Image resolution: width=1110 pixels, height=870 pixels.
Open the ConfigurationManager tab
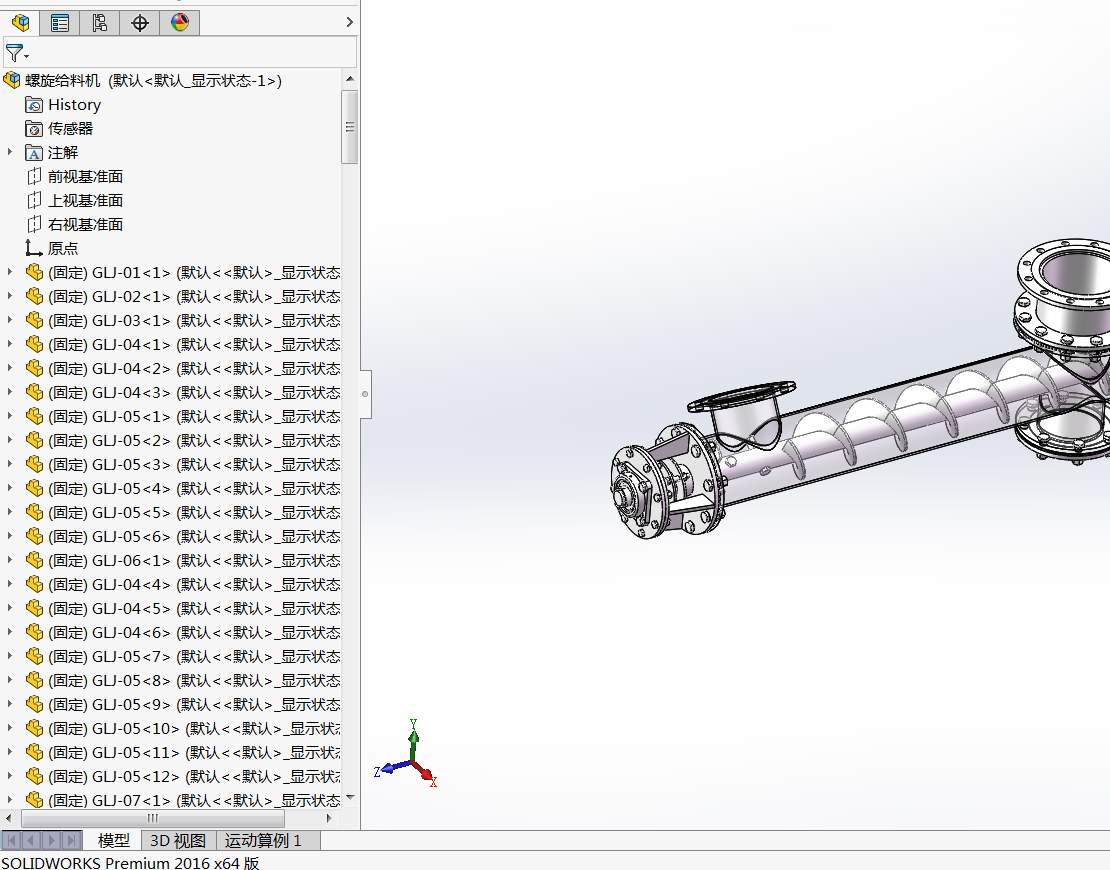click(x=100, y=23)
